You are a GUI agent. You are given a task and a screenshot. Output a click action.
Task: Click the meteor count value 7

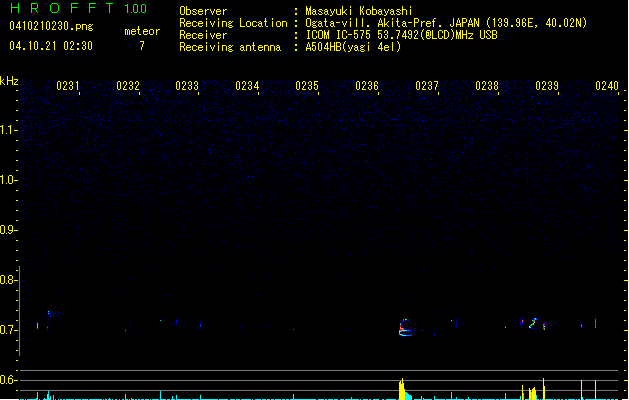pos(142,46)
